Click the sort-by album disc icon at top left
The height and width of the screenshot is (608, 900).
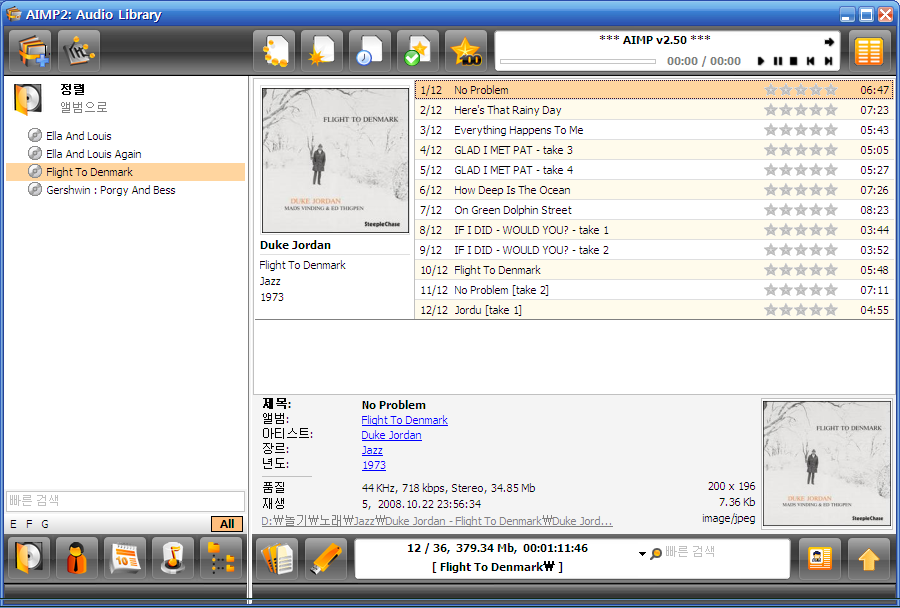pos(28,99)
